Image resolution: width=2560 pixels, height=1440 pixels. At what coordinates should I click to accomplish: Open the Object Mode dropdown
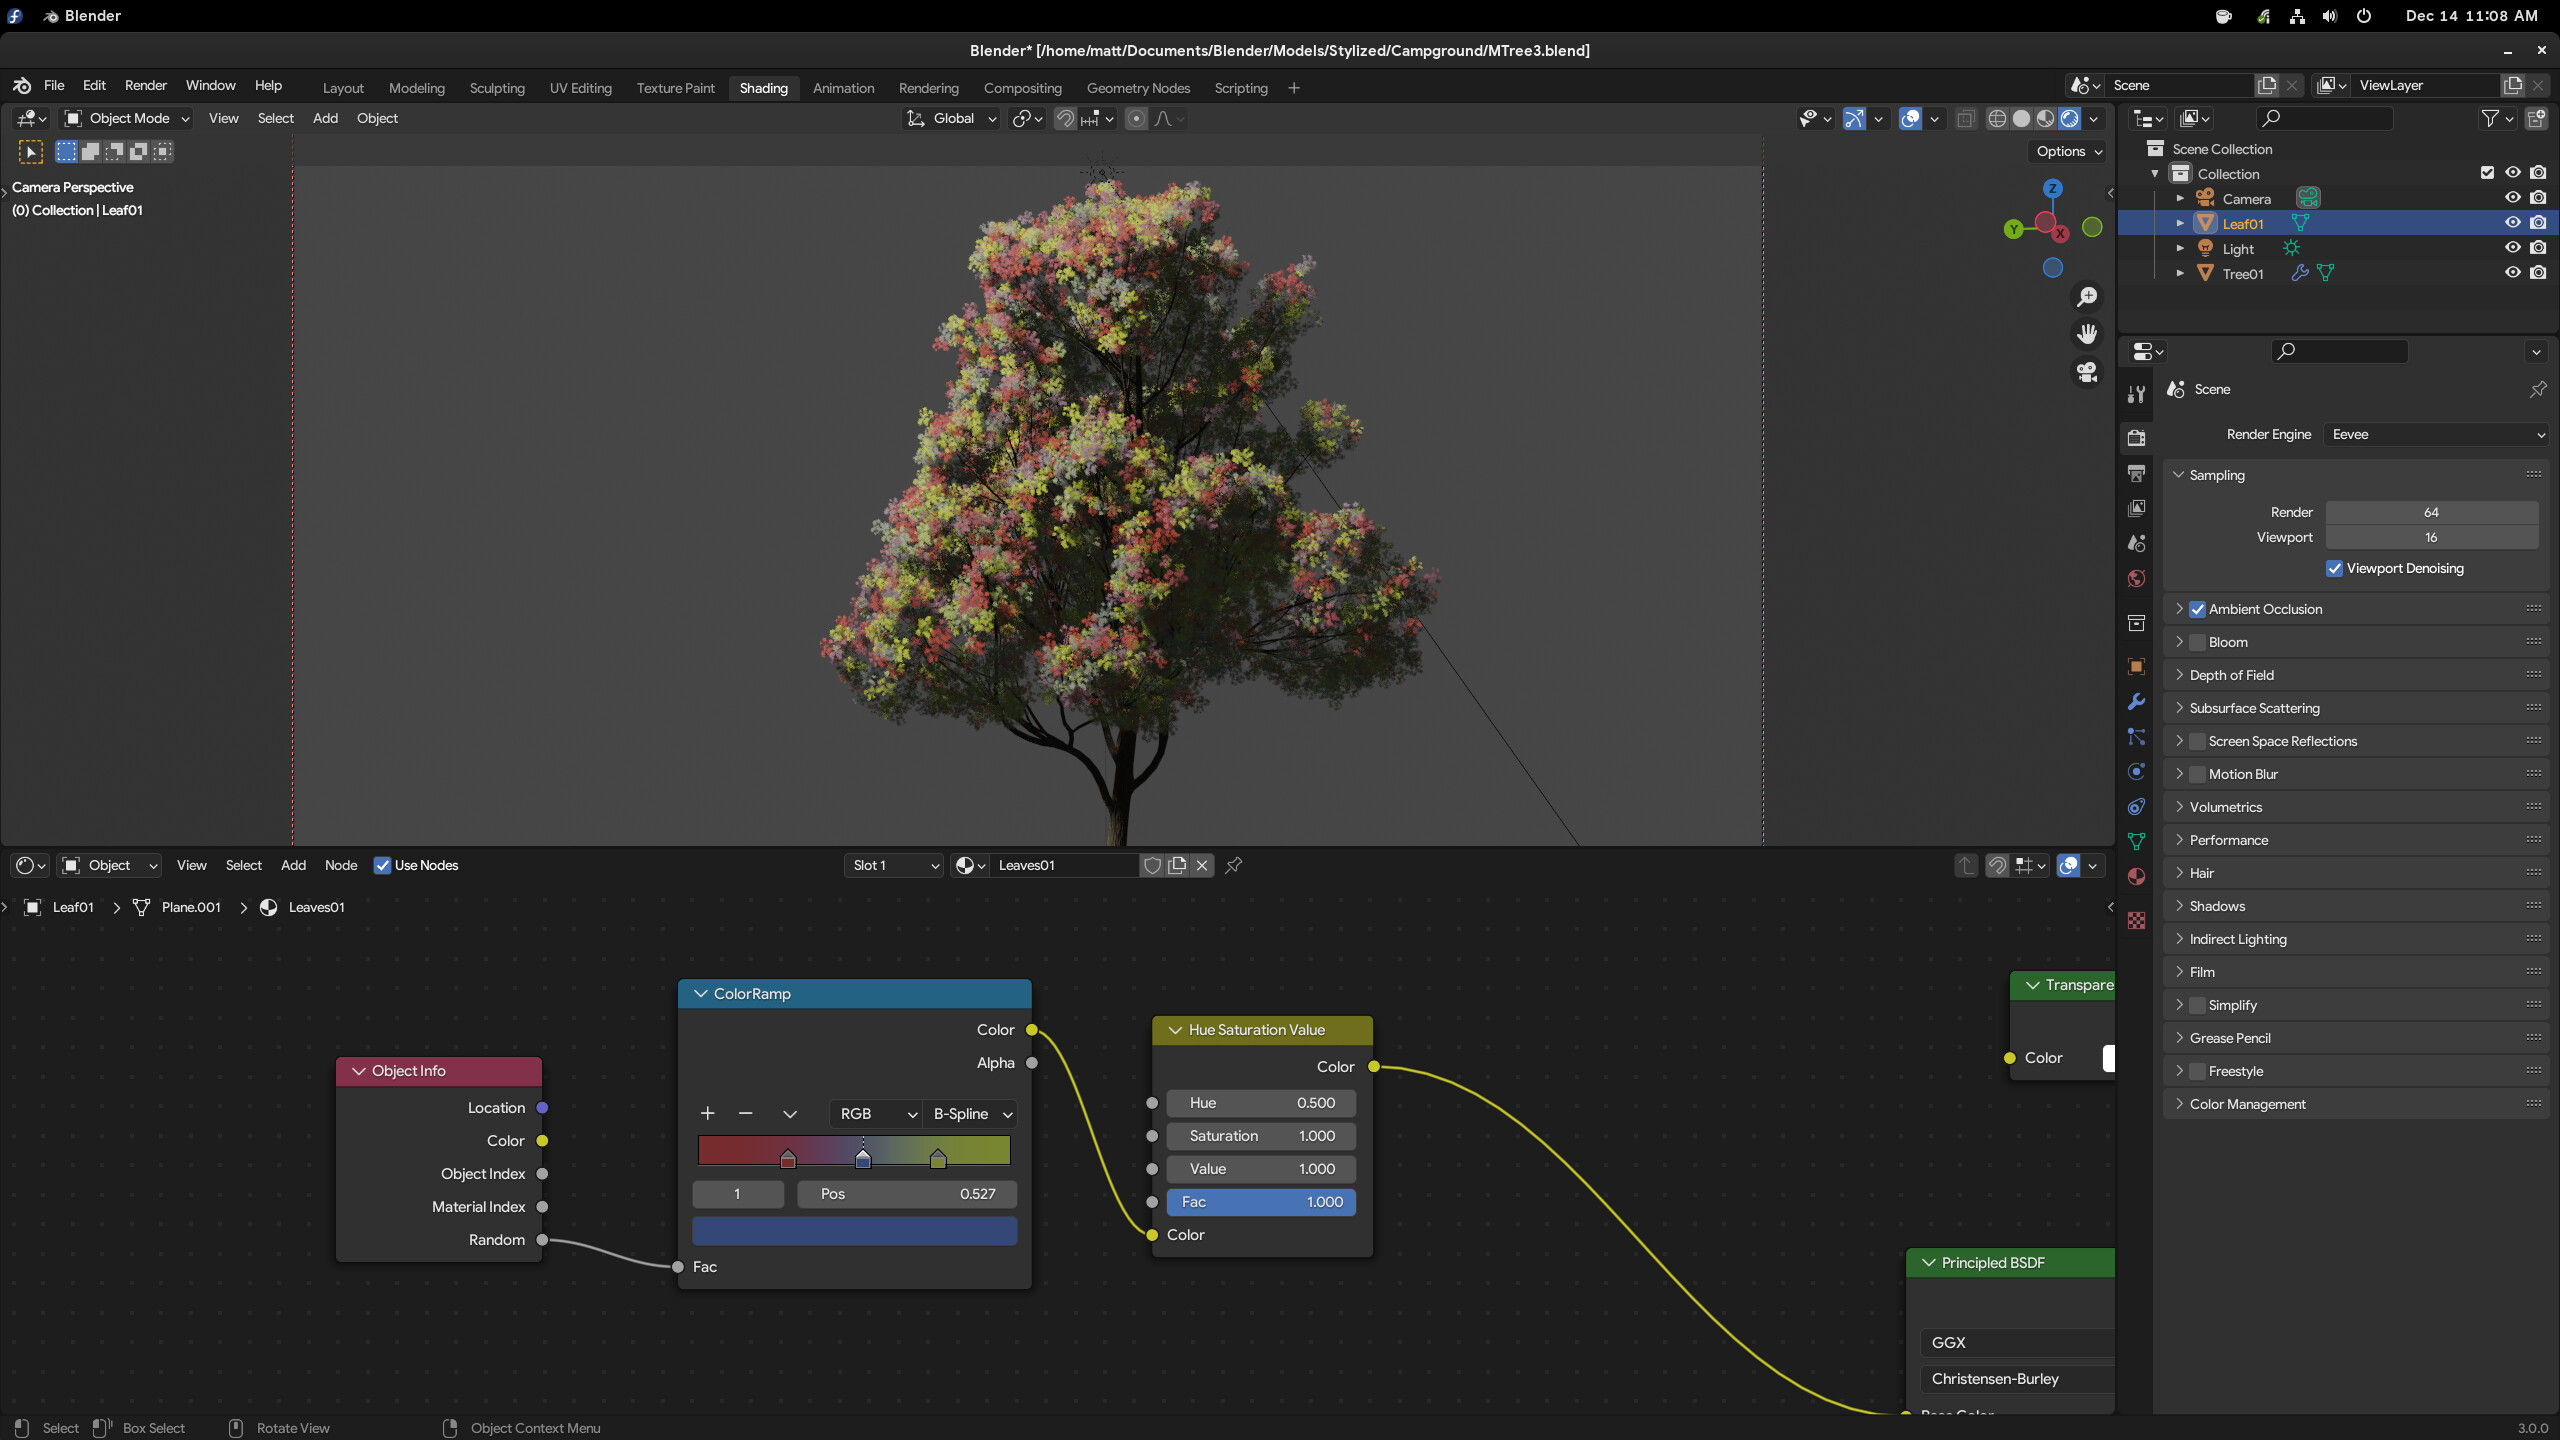[127, 119]
